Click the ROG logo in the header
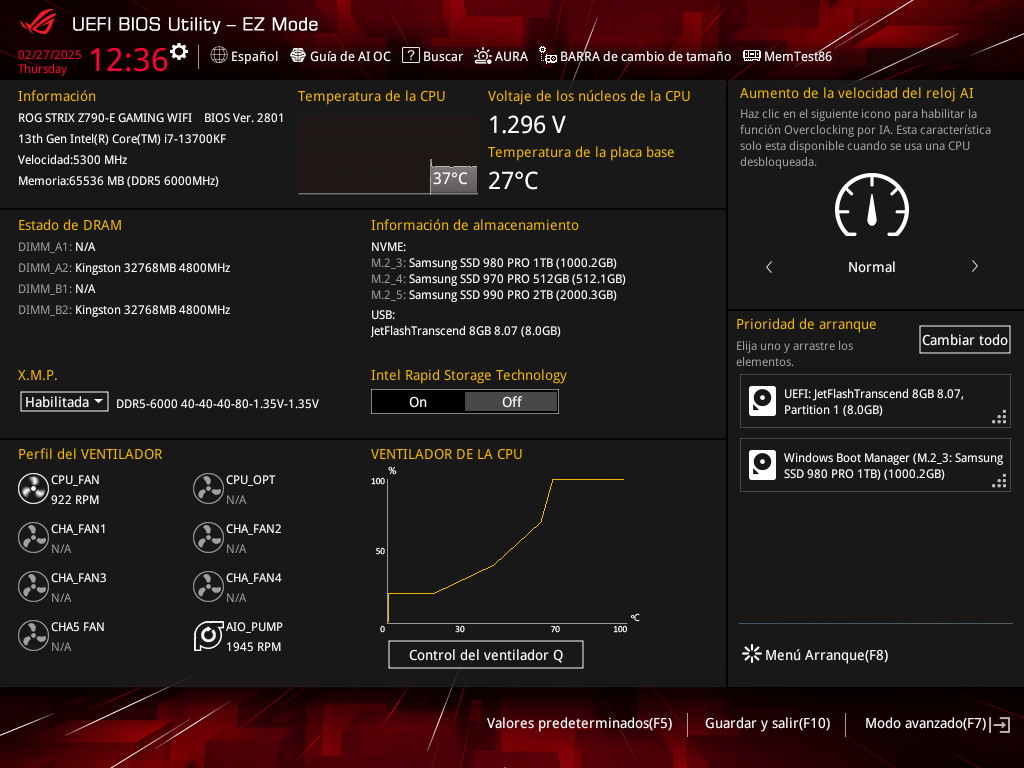The image size is (1024, 768). 38,23
